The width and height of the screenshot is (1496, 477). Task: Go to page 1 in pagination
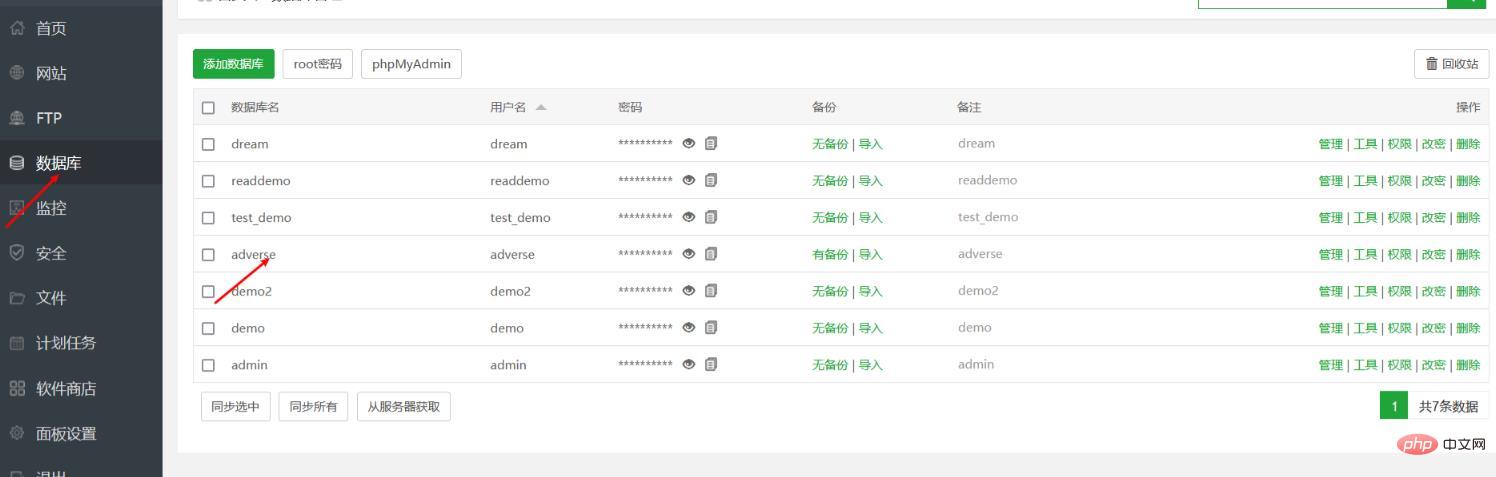[1394, 406]
